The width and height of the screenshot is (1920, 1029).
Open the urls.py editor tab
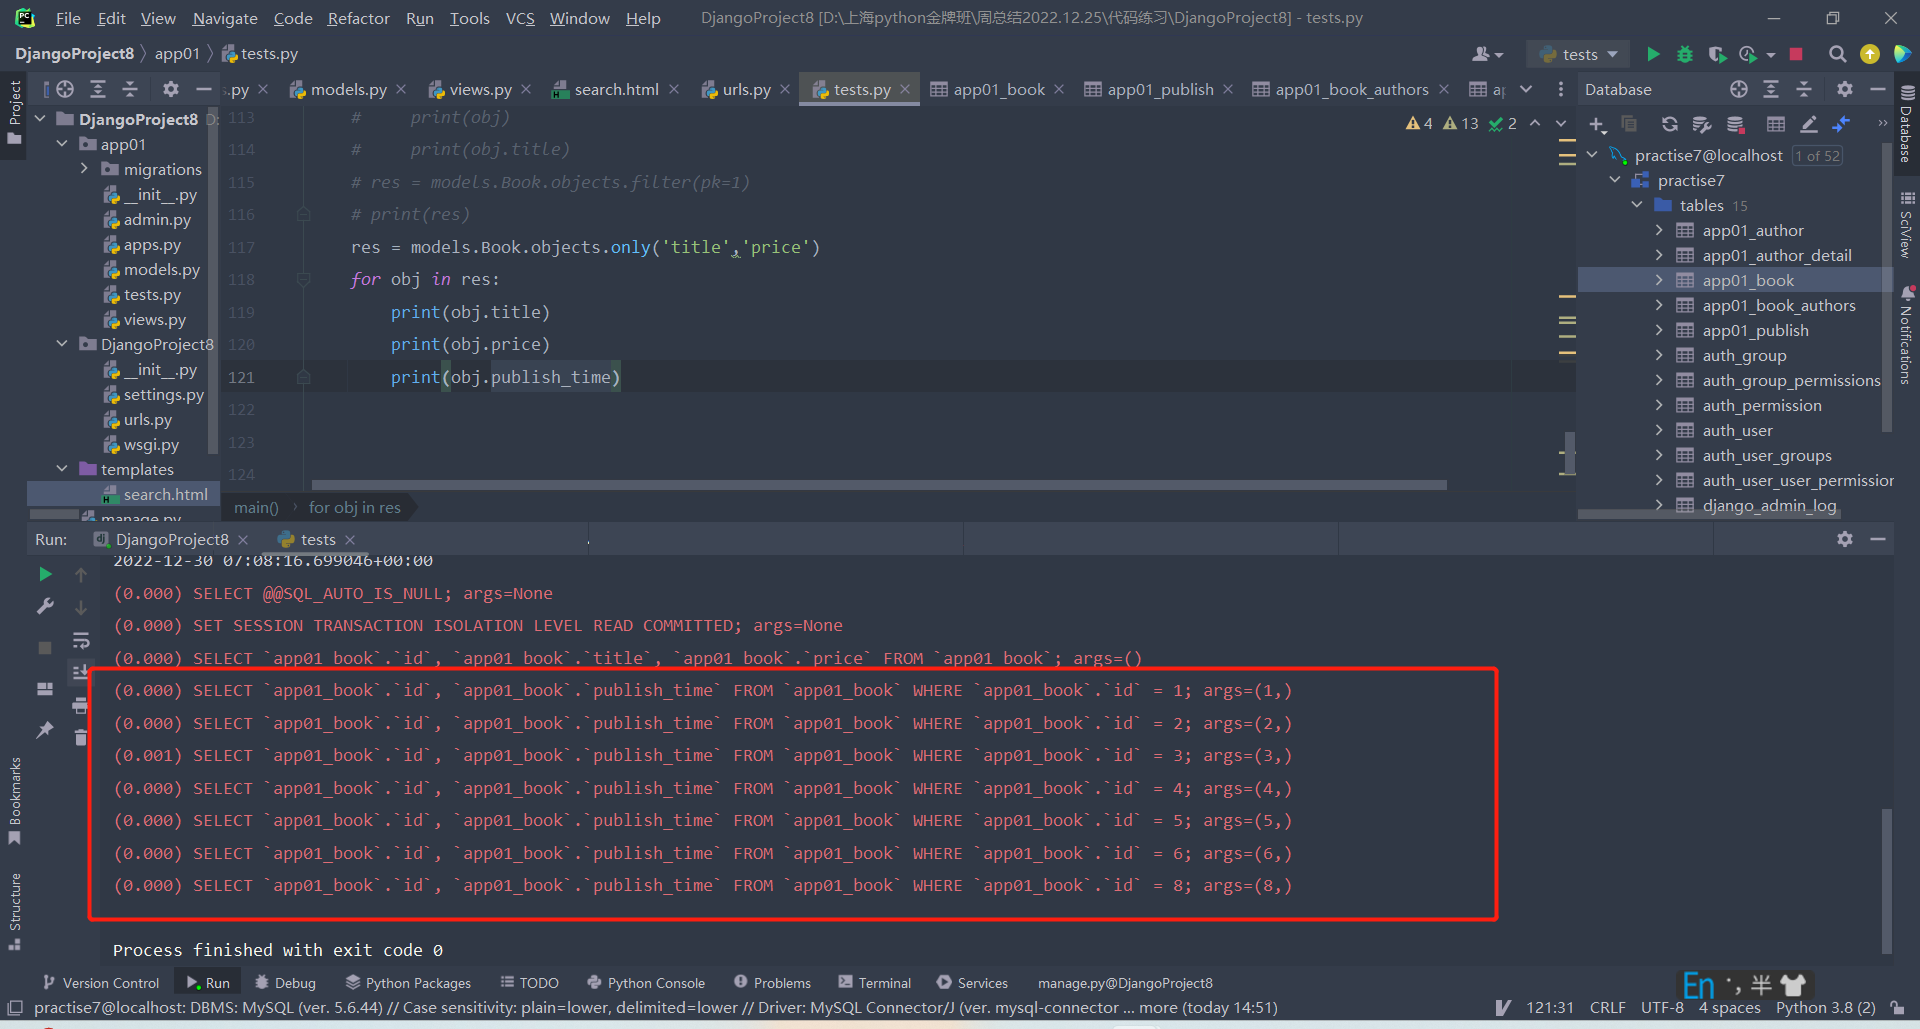pos(746,89)
